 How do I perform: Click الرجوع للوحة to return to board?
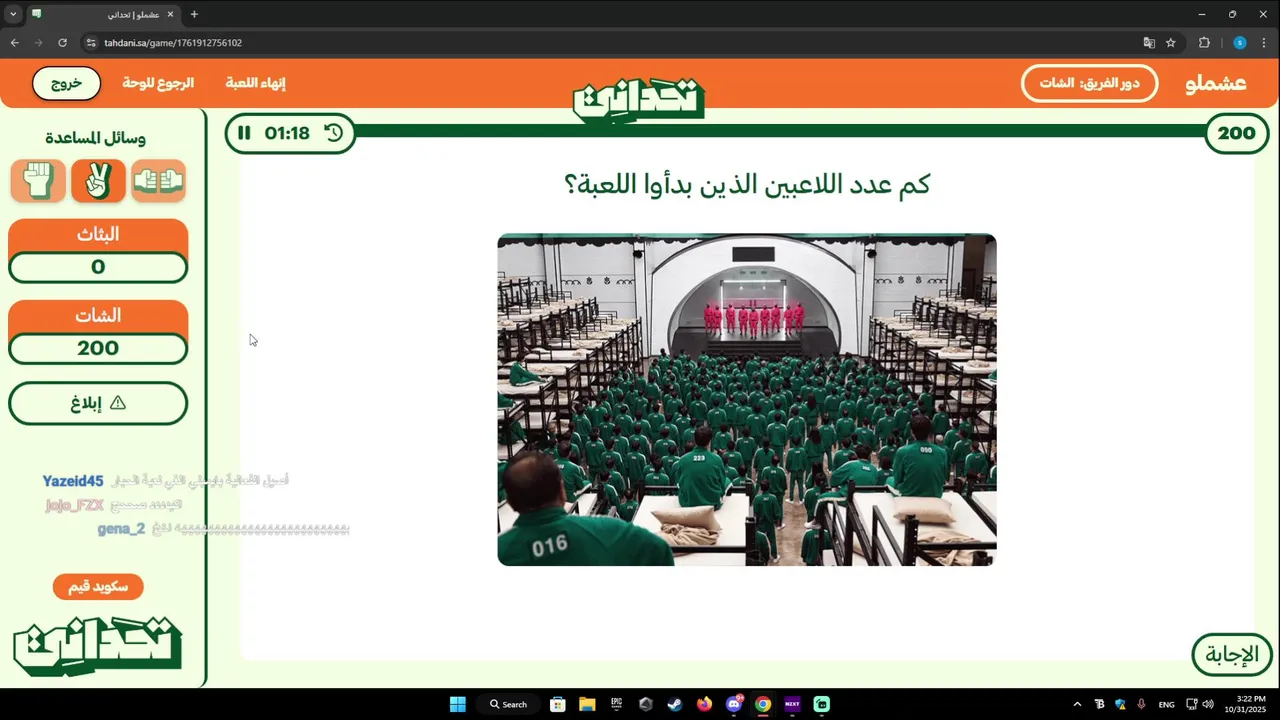click(158, 83)
